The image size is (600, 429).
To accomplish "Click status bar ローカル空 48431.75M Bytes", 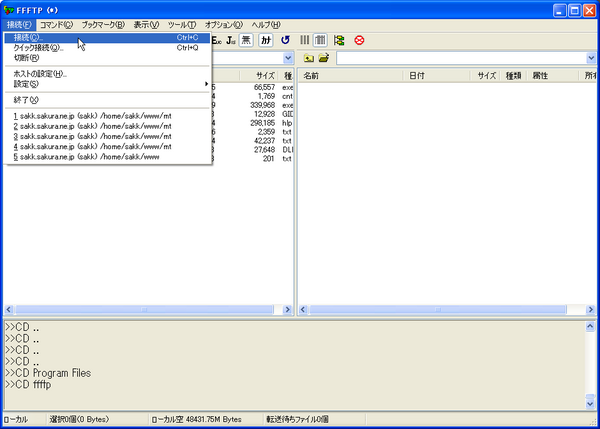I will tap(196, 419).
